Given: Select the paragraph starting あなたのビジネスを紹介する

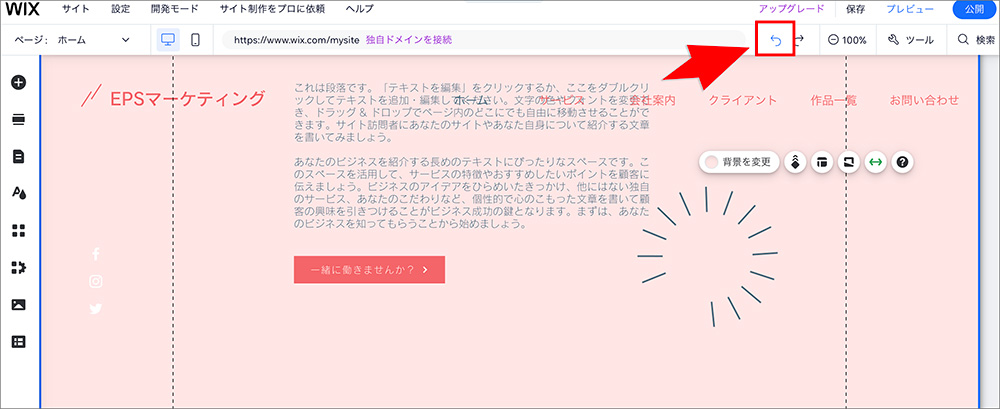Looking at the screenshot, I should pyautogui.click(x=473, y=192).
